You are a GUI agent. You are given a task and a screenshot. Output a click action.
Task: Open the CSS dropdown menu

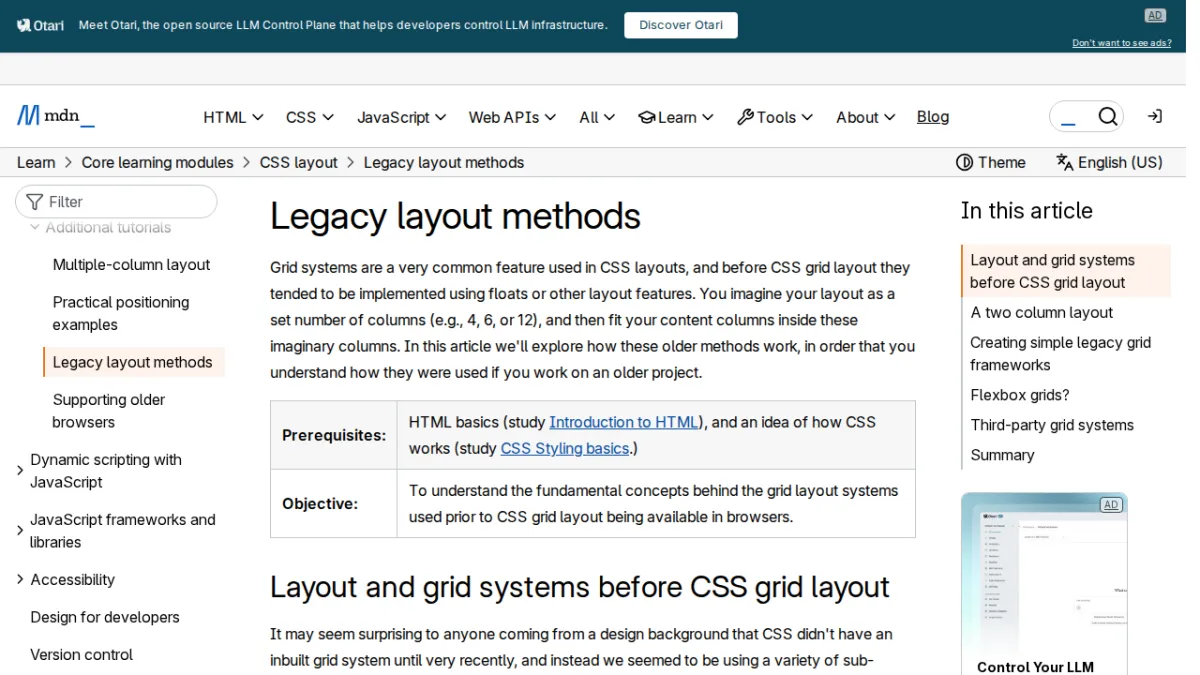pos(309,117)
